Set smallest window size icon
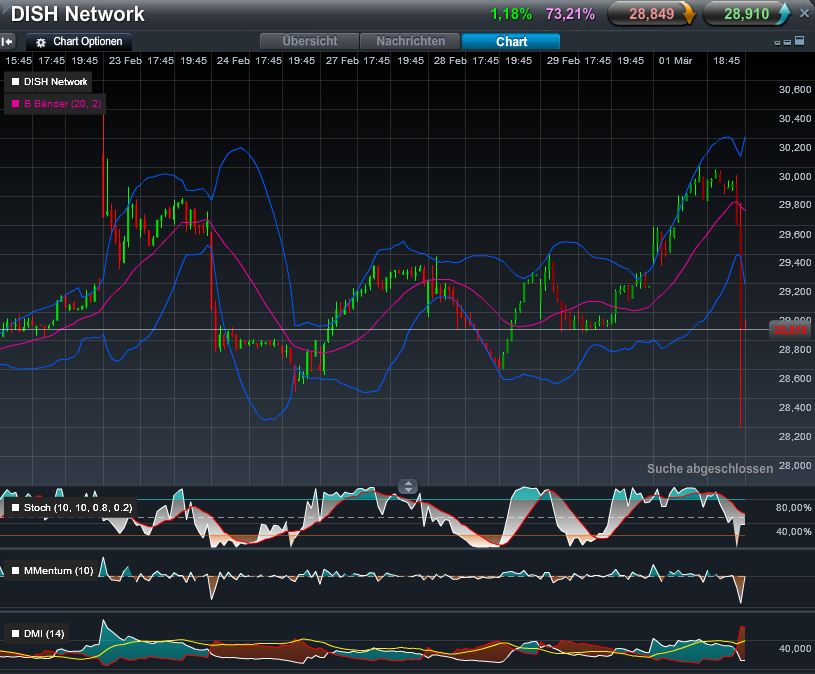The width and height of the screenshot is (815, 674). tap(777, 43)
